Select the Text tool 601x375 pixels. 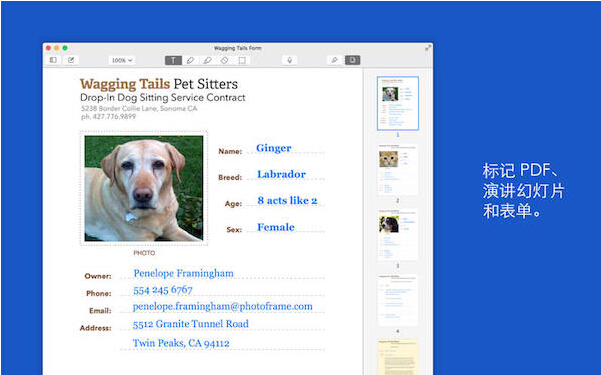[173, 60]
